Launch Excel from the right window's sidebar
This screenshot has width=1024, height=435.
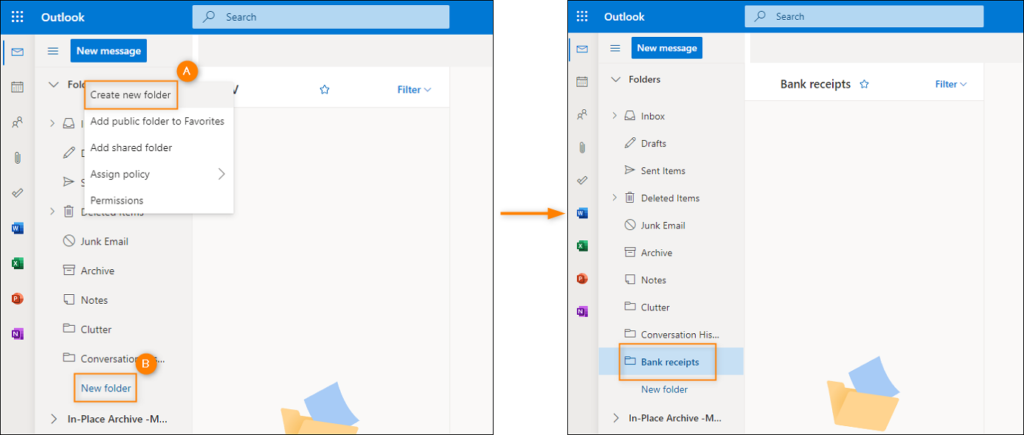click(582, 246)
